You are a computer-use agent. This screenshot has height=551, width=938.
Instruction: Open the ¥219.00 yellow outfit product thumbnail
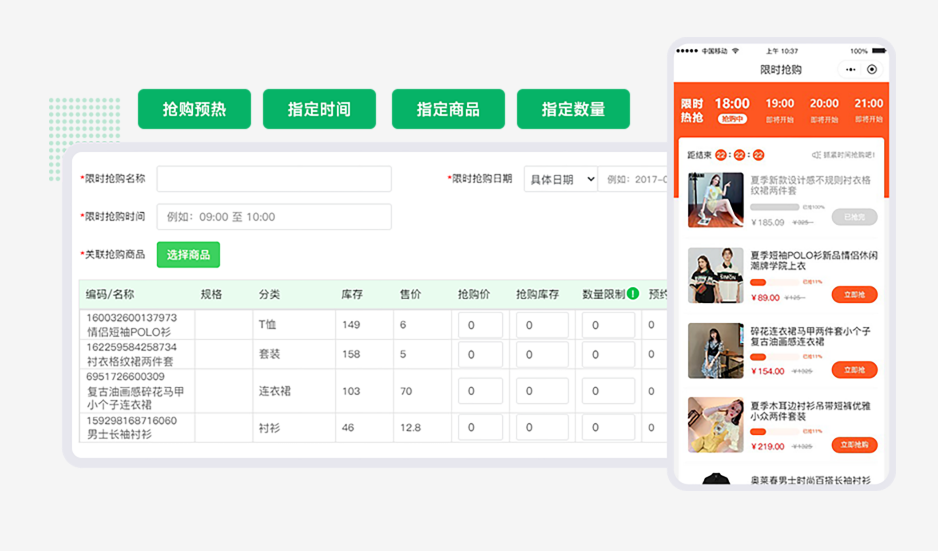716,425
